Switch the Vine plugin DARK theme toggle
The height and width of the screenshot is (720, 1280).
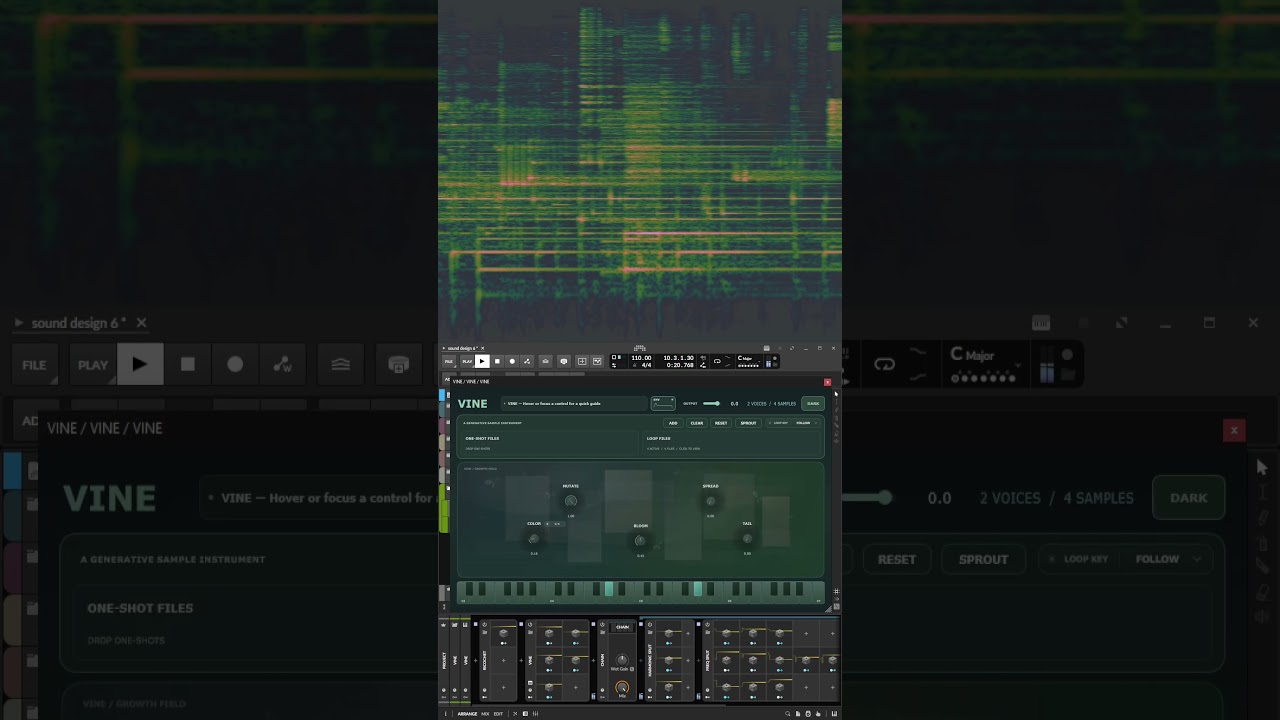[813, 403]
